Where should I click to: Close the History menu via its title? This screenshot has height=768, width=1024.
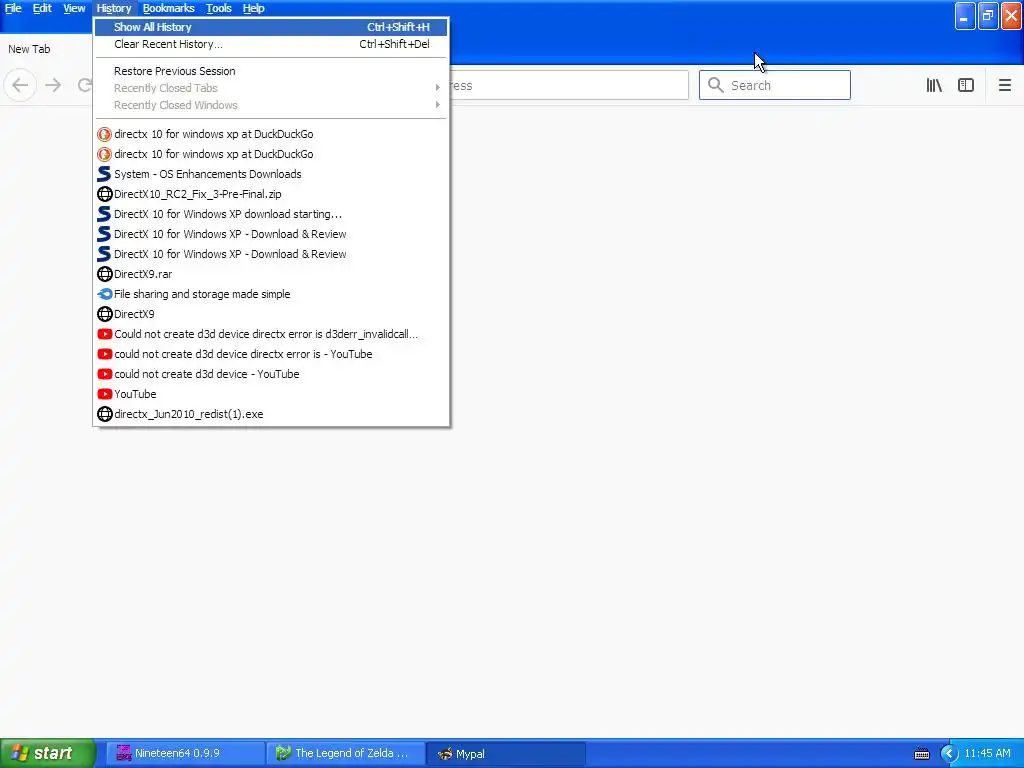point(114,8)
